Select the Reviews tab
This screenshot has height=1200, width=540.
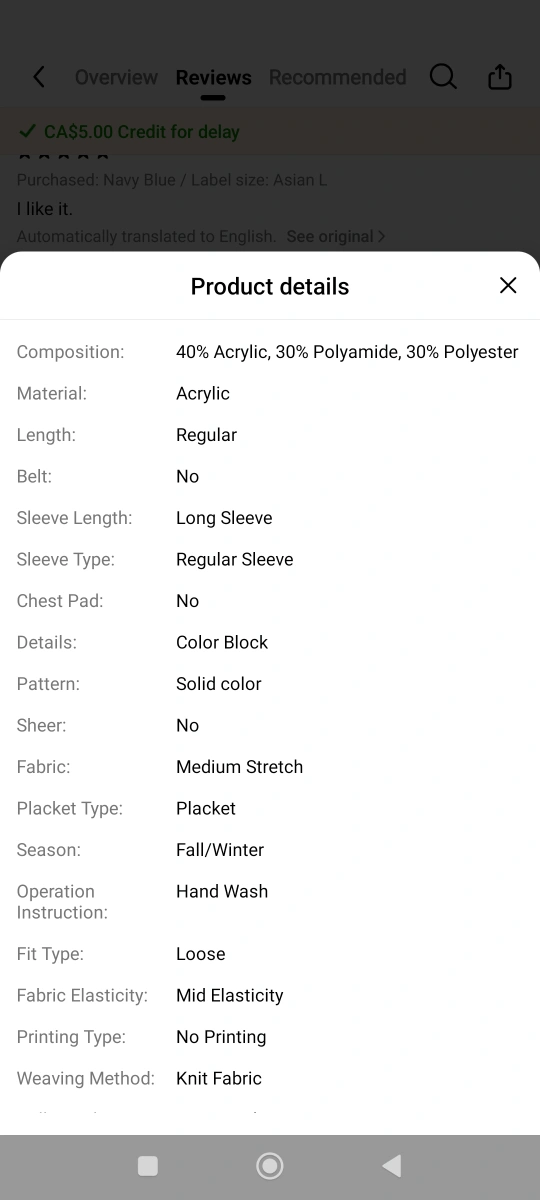tap(213, 77)
